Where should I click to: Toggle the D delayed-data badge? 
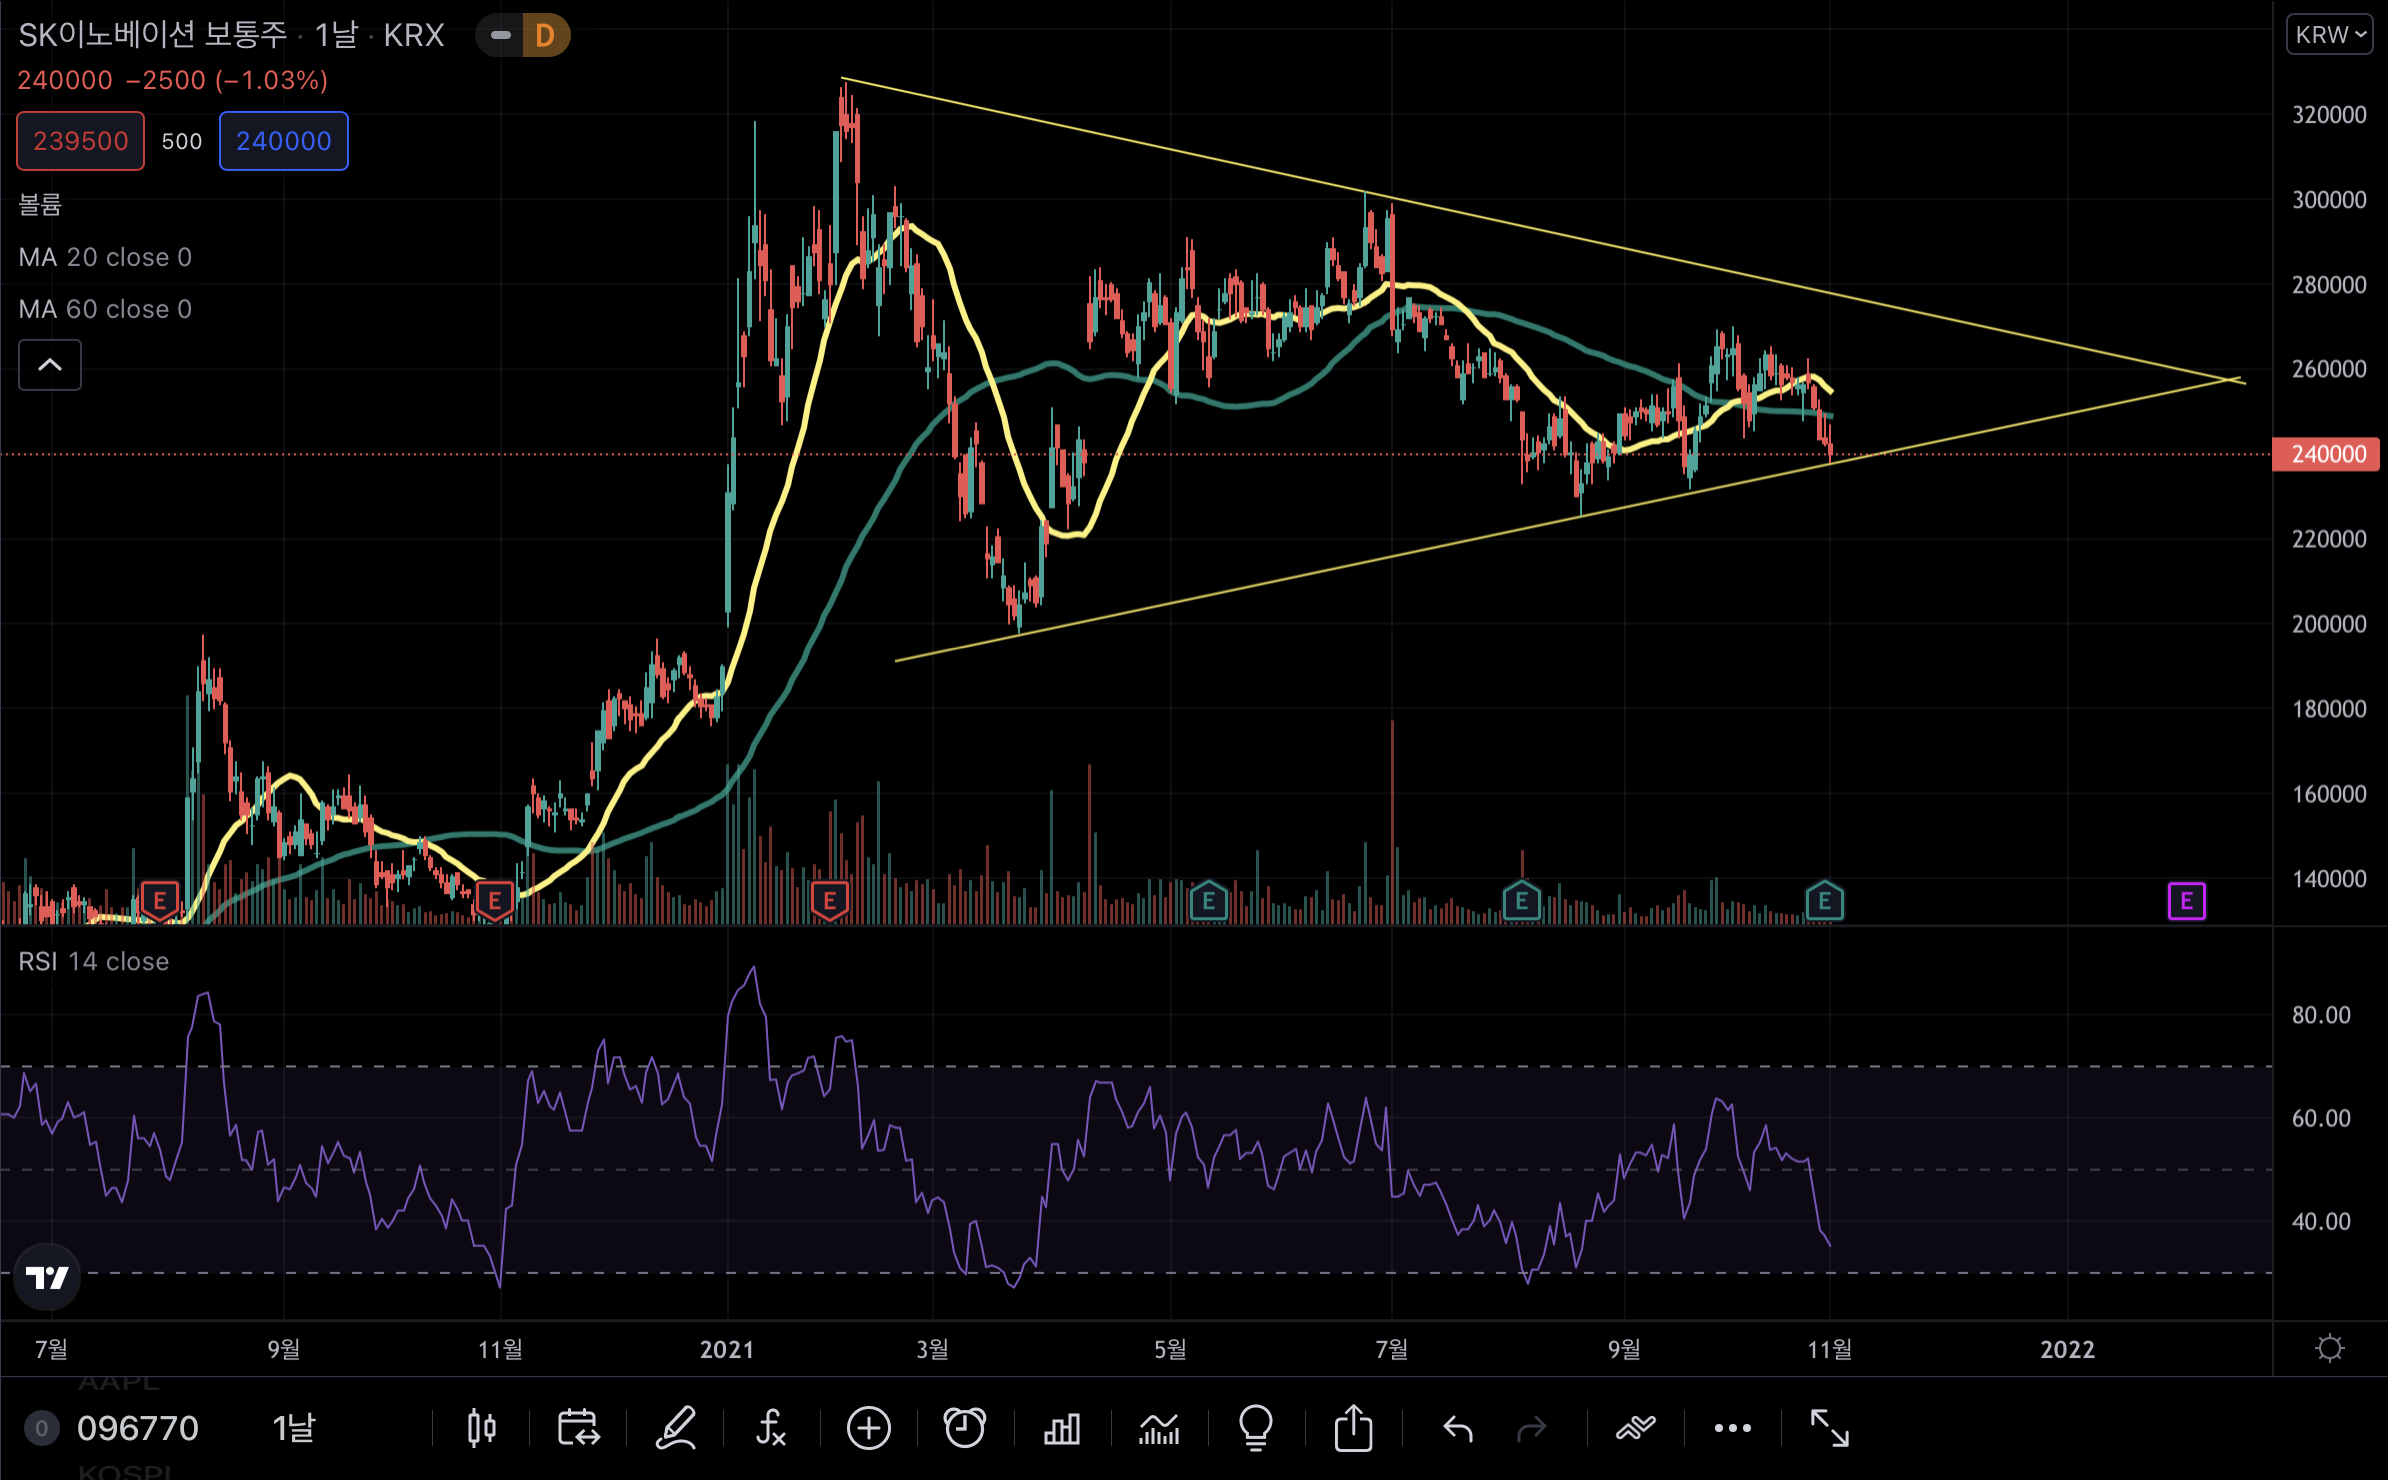545,36
